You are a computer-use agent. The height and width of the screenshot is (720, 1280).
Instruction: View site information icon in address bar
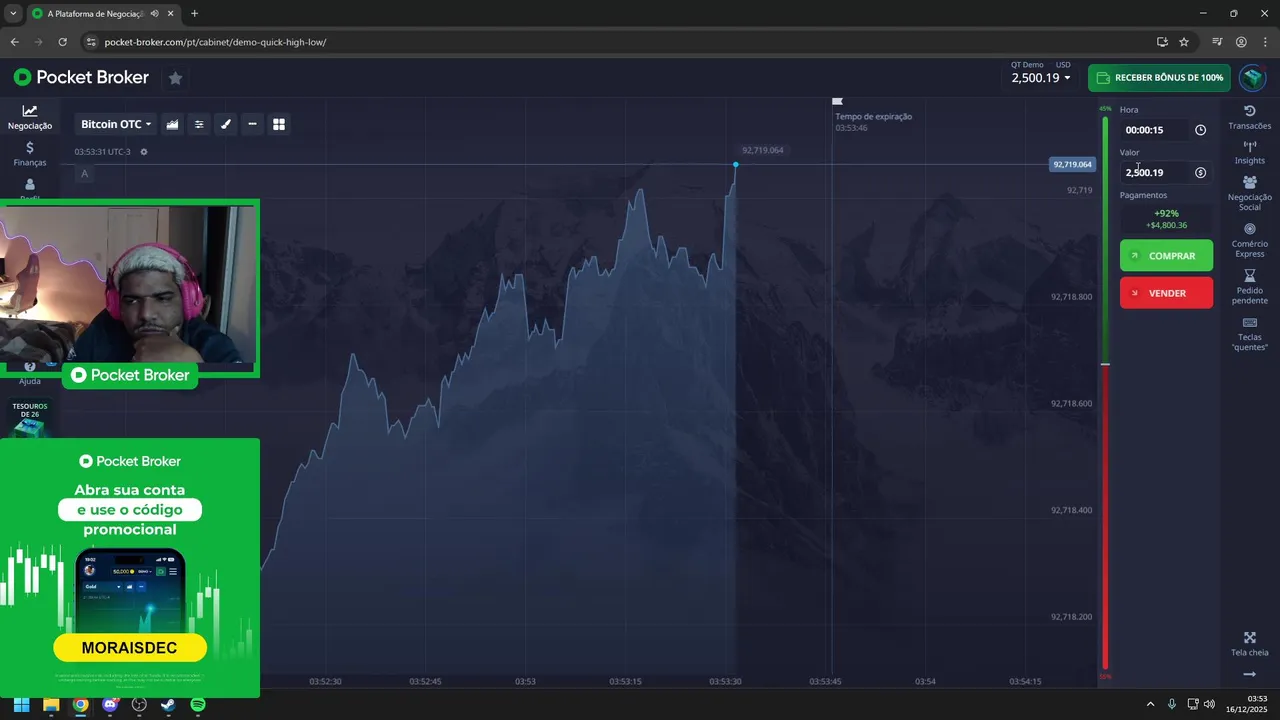coord(91,42)
